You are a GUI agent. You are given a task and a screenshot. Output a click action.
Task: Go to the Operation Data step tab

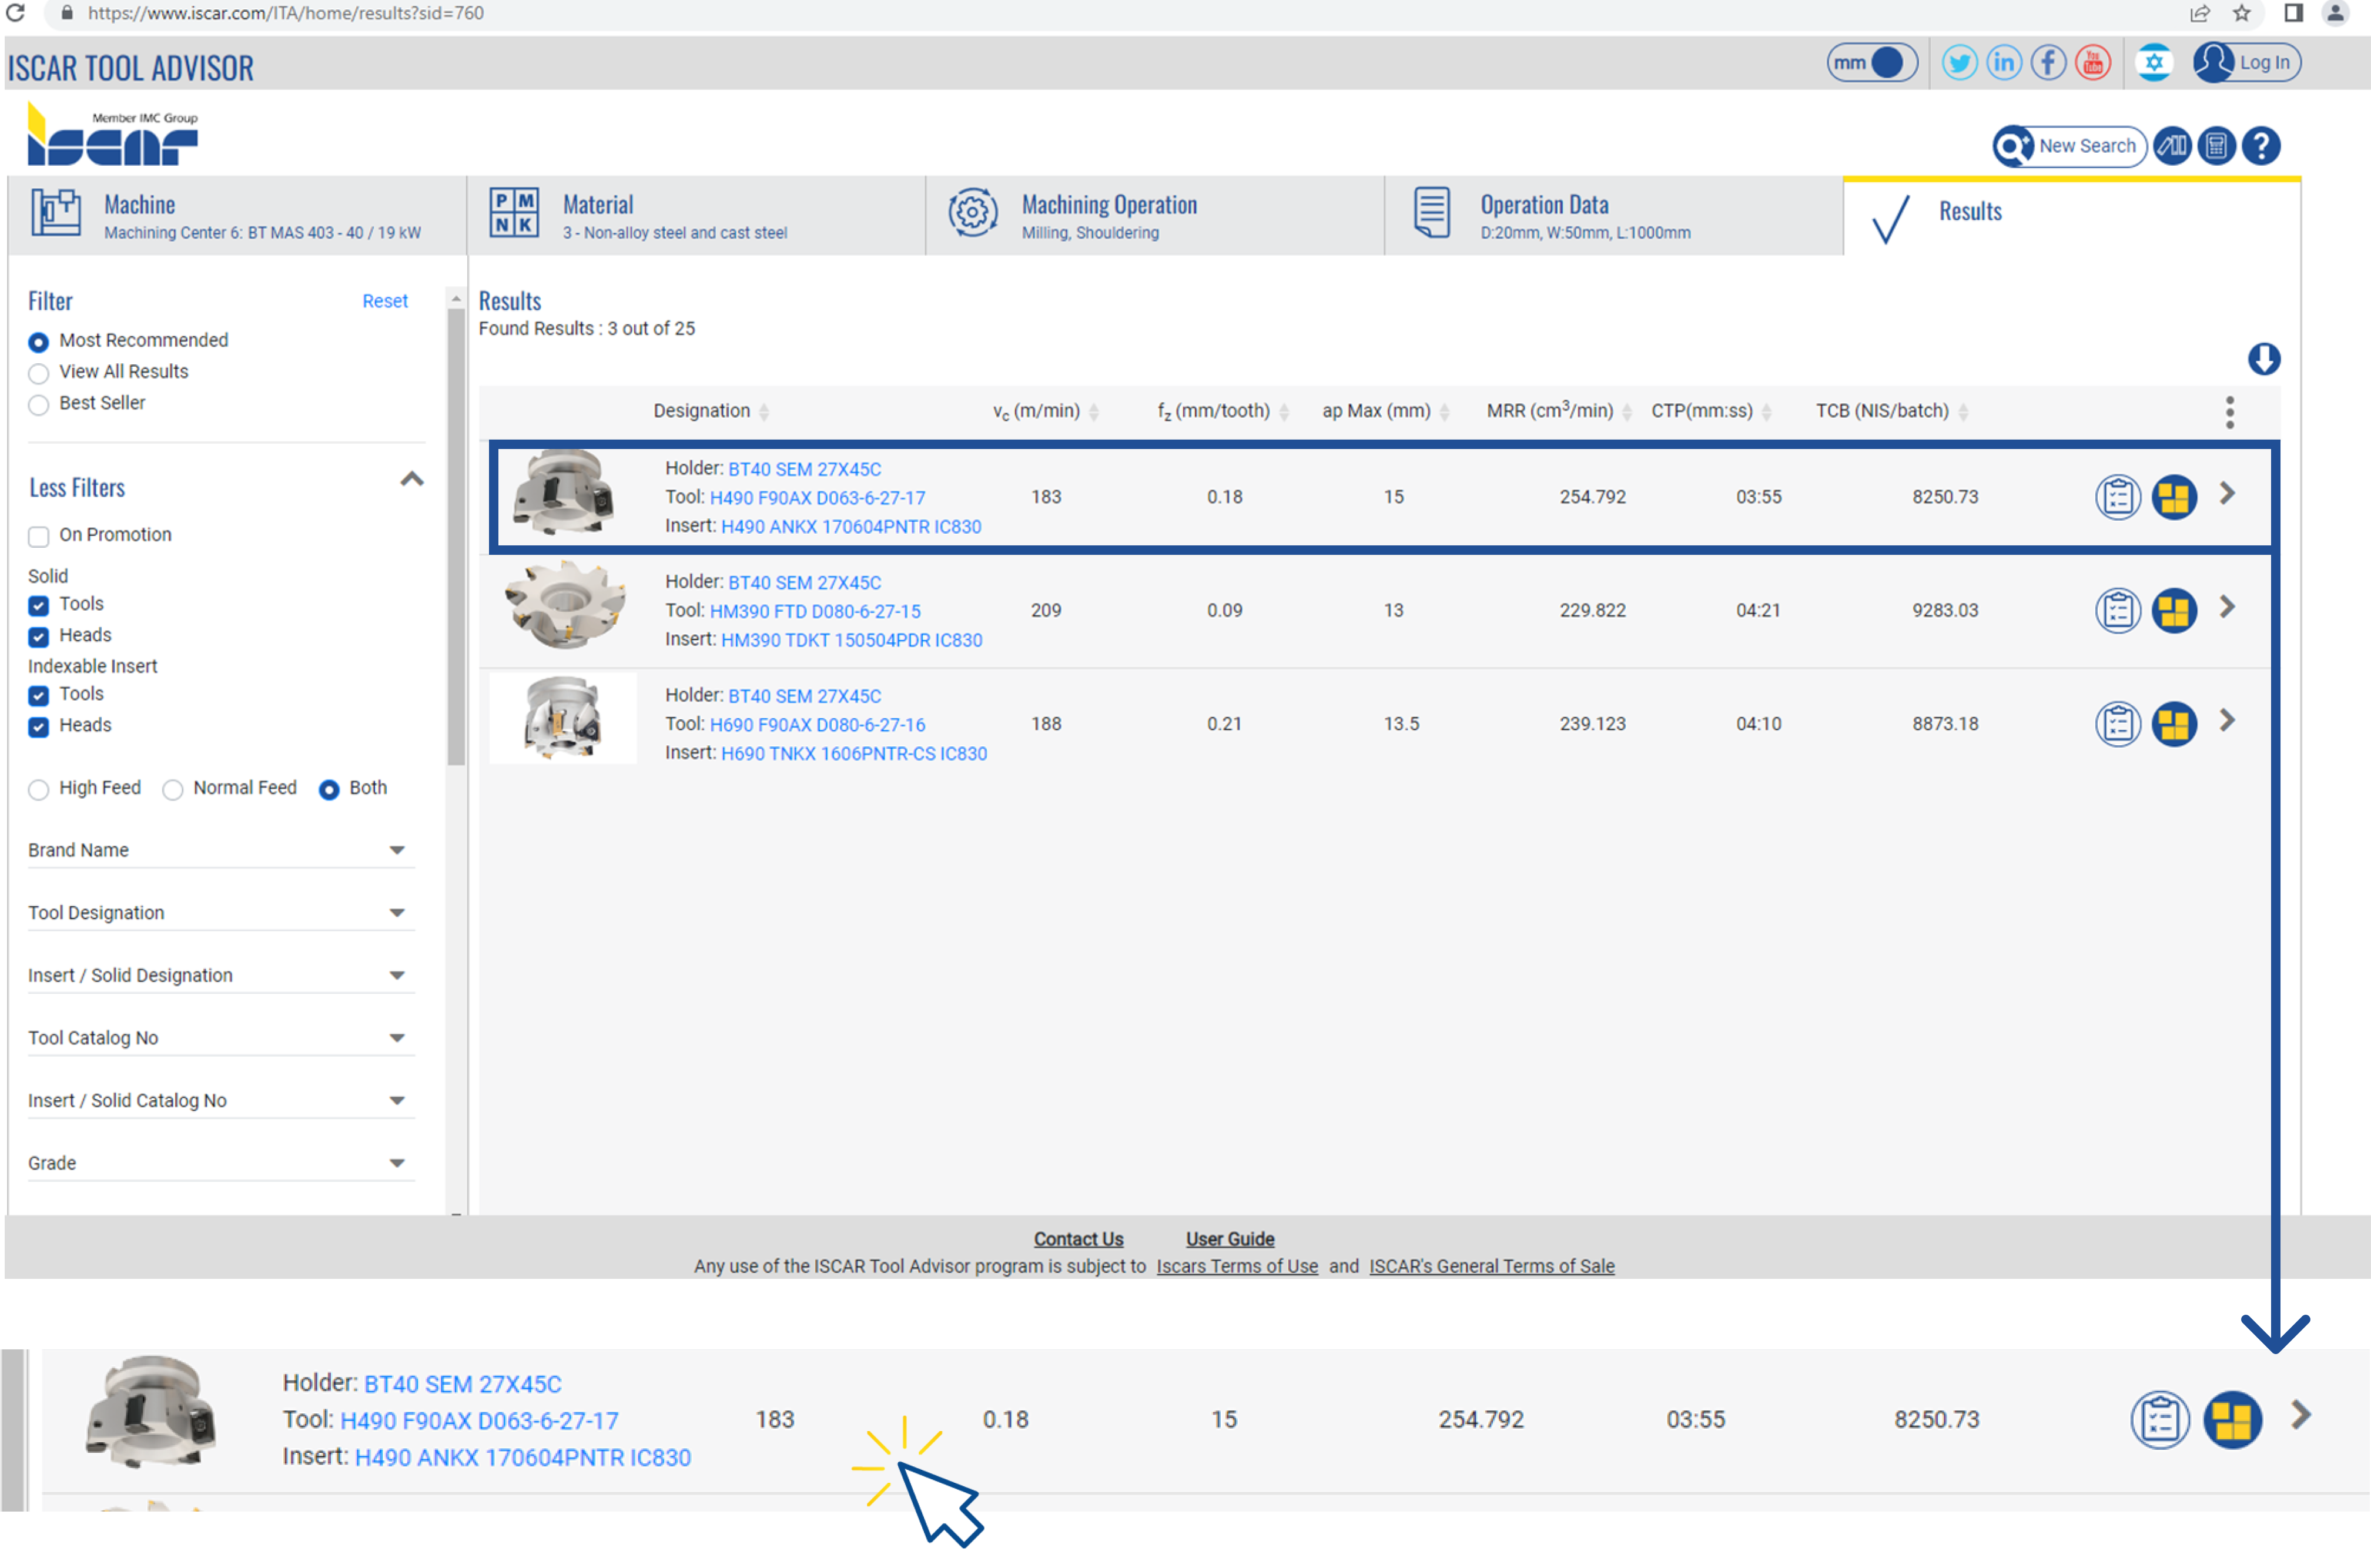click(1614, 217)
